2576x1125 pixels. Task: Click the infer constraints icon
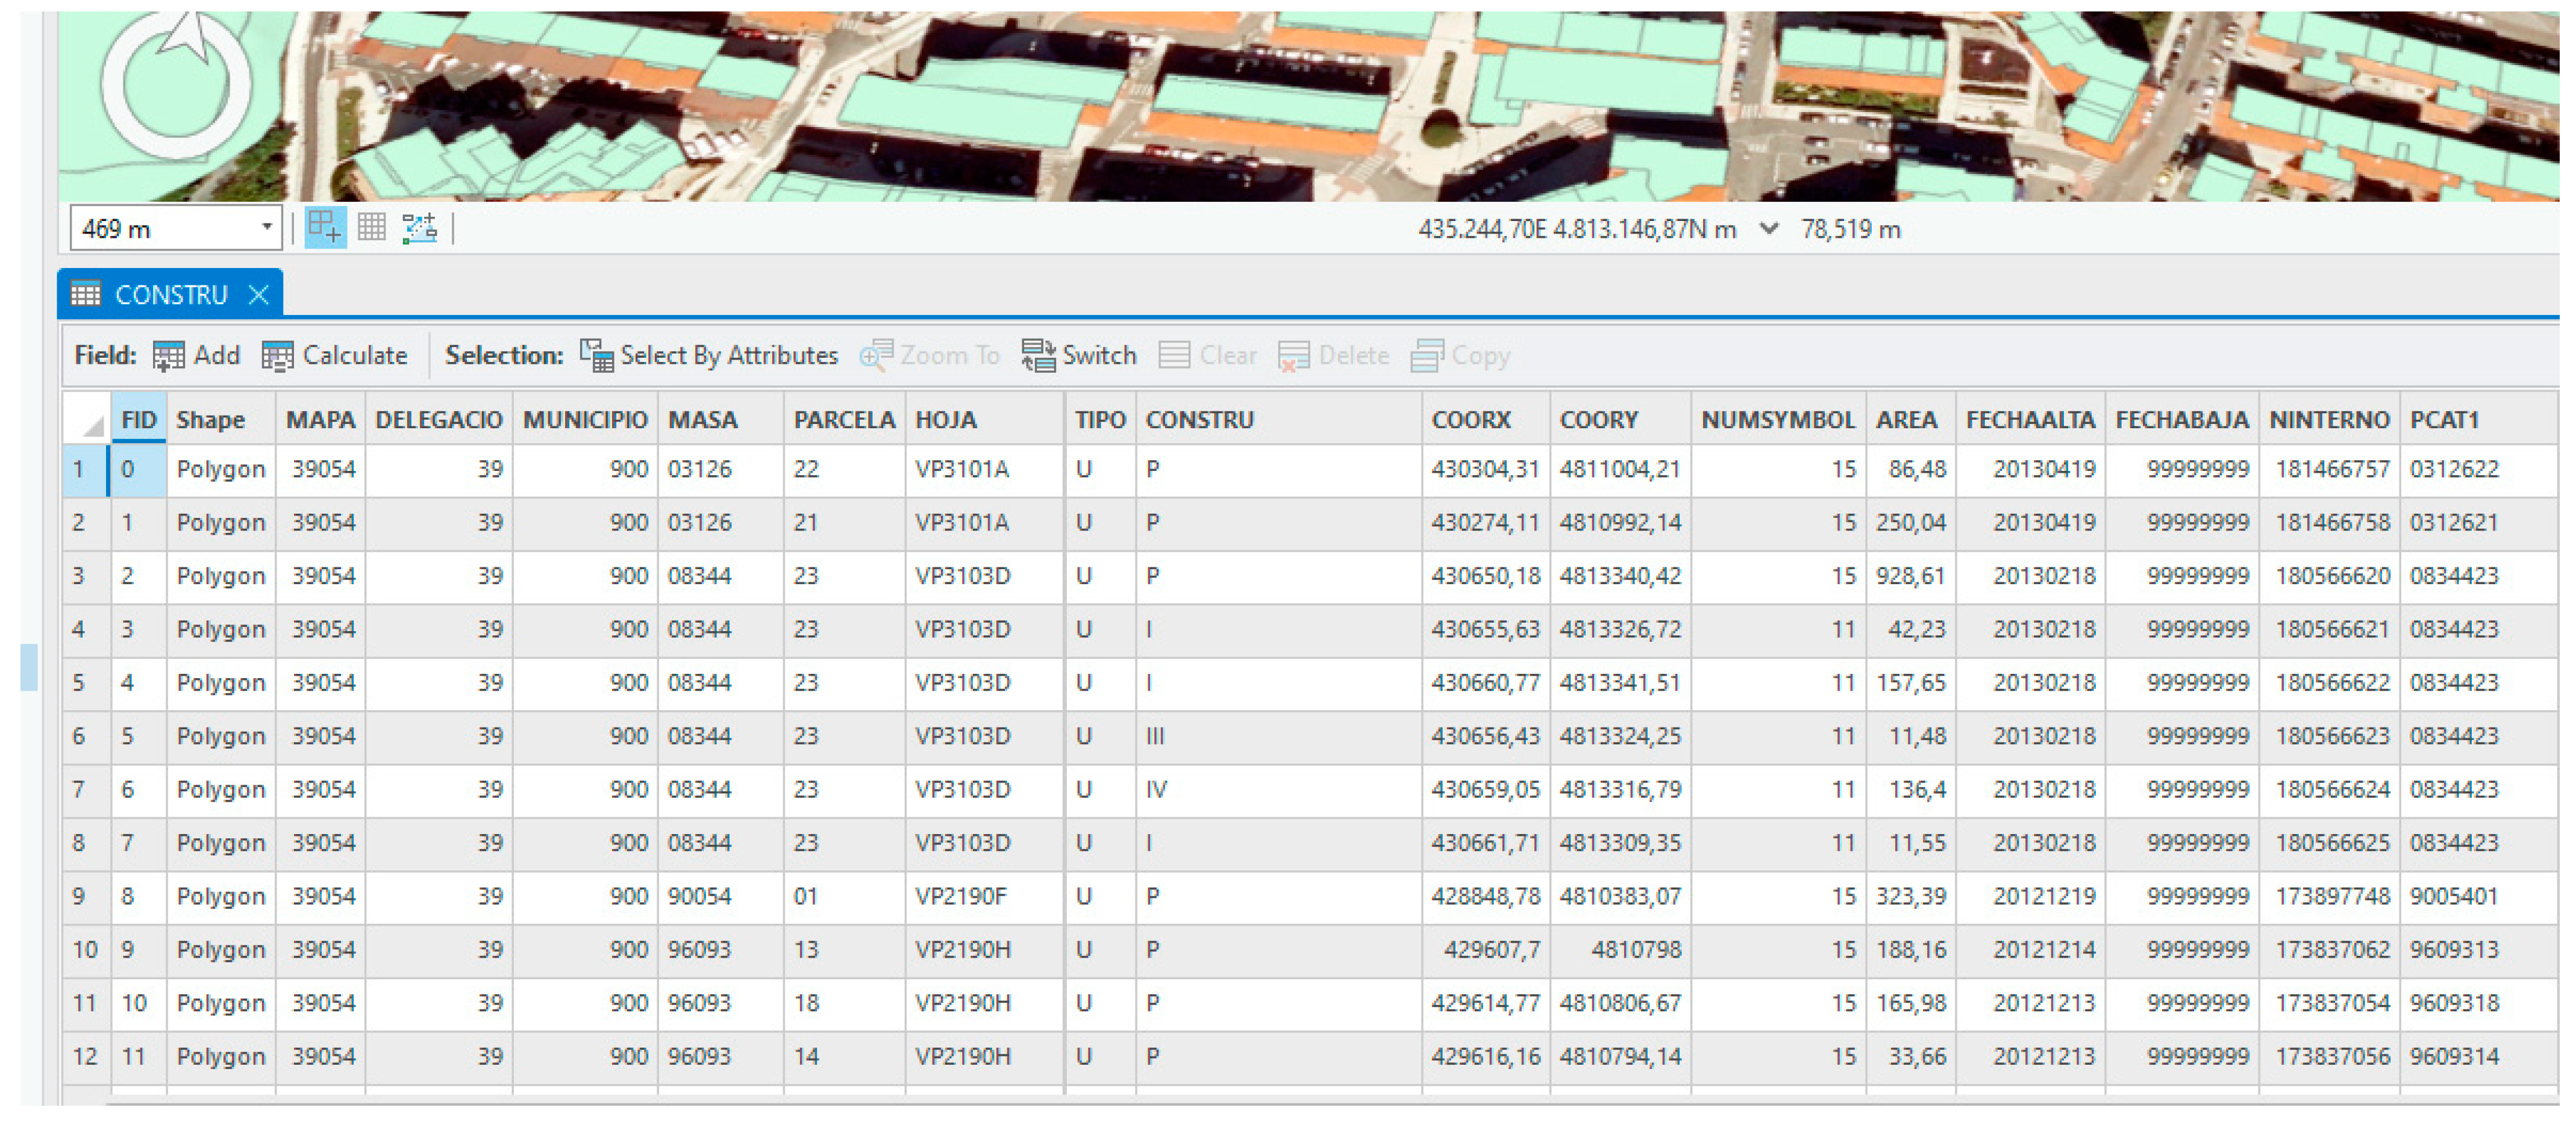tap(419, 229)
